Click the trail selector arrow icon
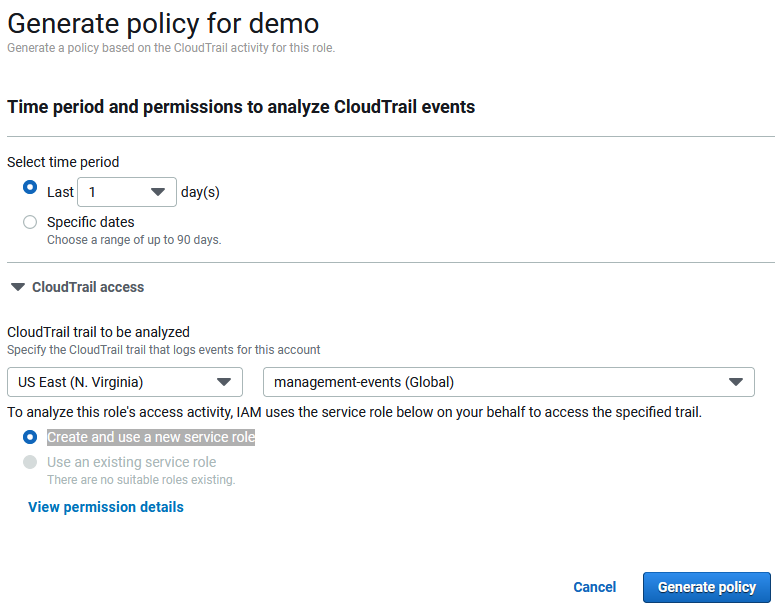Screen dimensions: 782x613 coord(736,382)
